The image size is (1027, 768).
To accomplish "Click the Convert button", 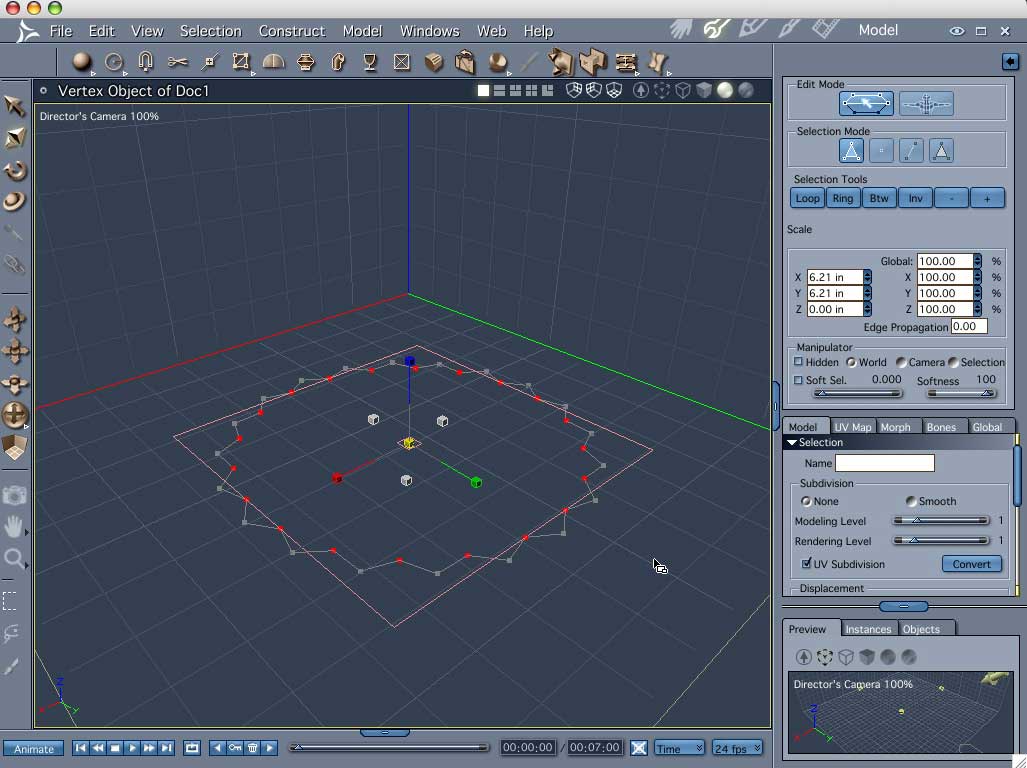I will point(971,564).
